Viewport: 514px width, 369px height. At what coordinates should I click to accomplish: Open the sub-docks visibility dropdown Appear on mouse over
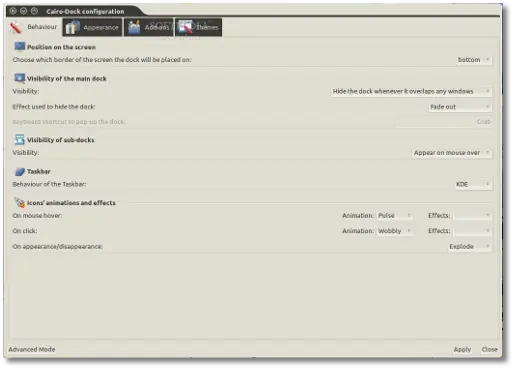pyautogui.click(x=452, y=153)
